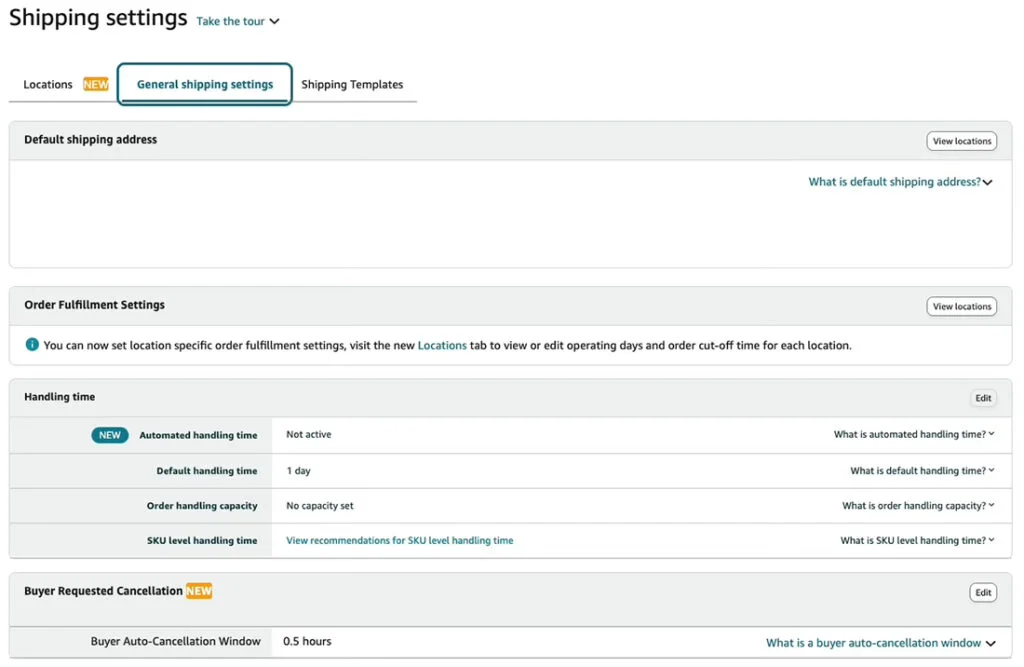This screenshot has height=667, width=1024.
Task: Edit the Buyer Requested Cancellation settings
Action: pos(982,591)
